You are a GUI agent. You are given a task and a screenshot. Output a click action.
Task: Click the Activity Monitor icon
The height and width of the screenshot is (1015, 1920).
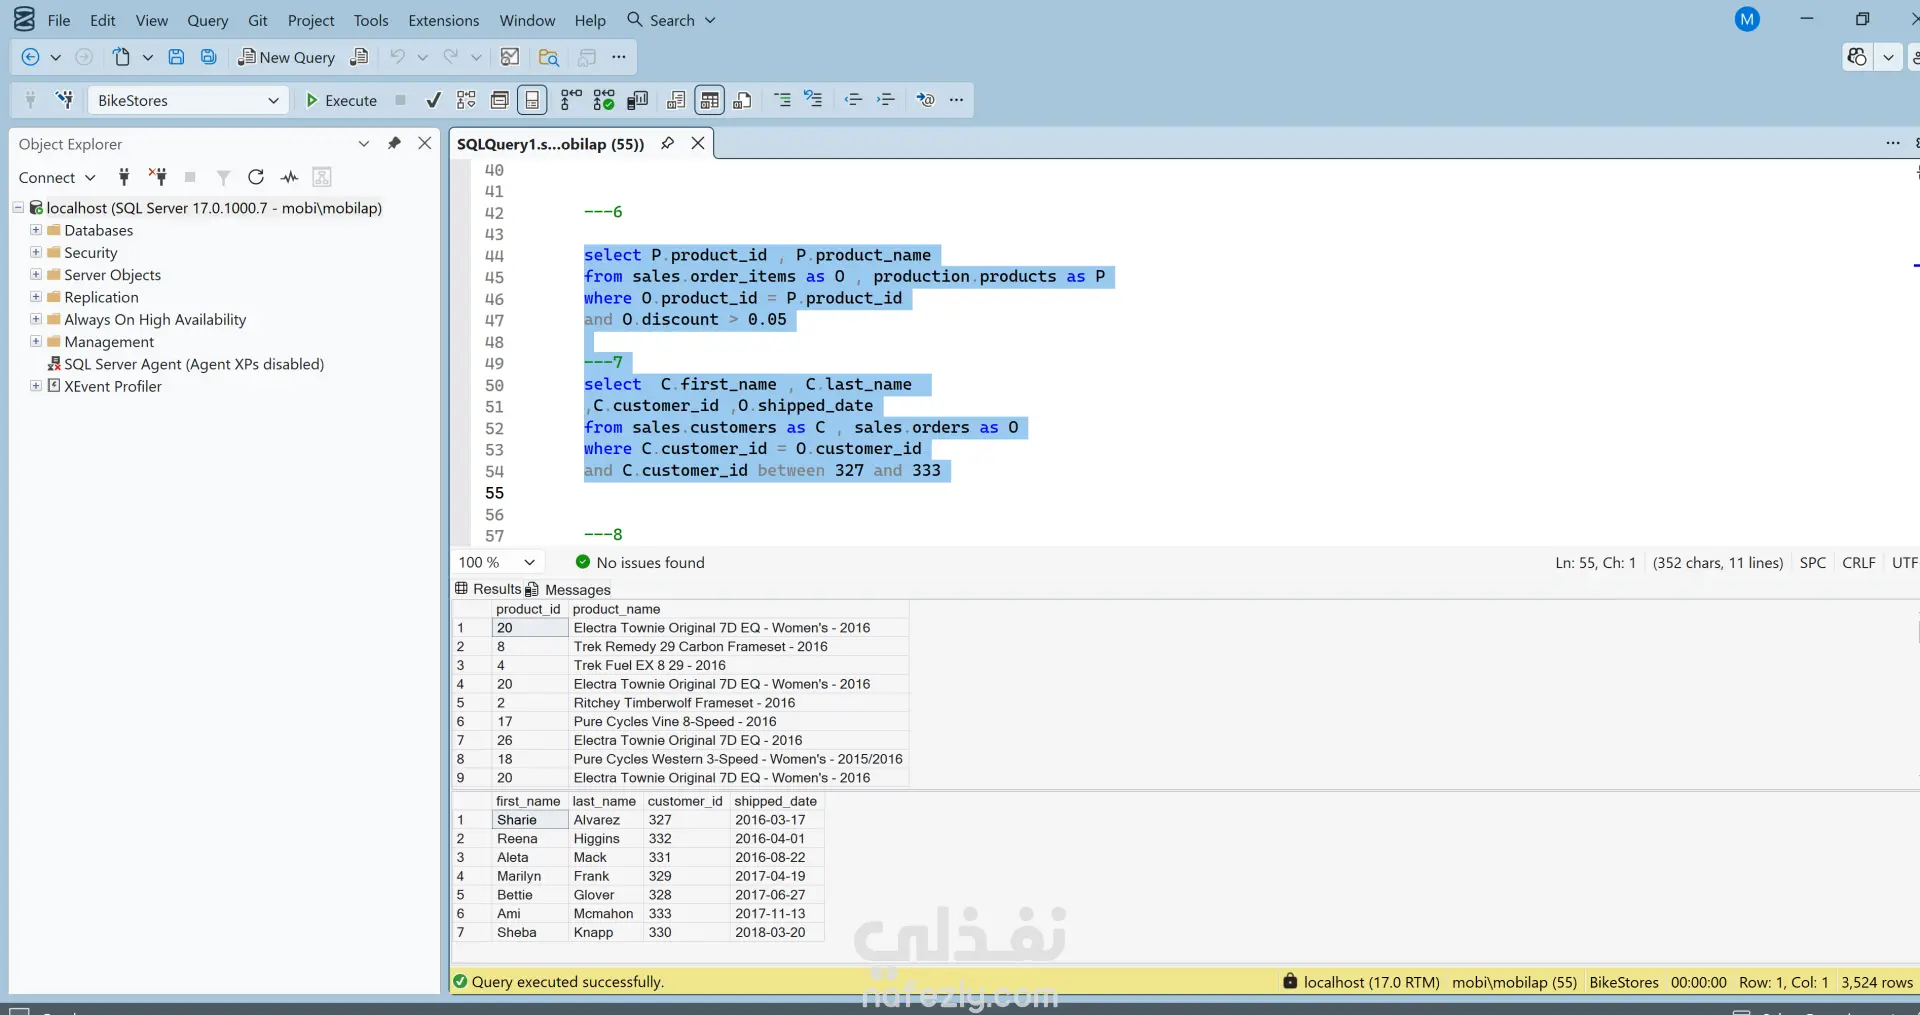coord(289,177)
